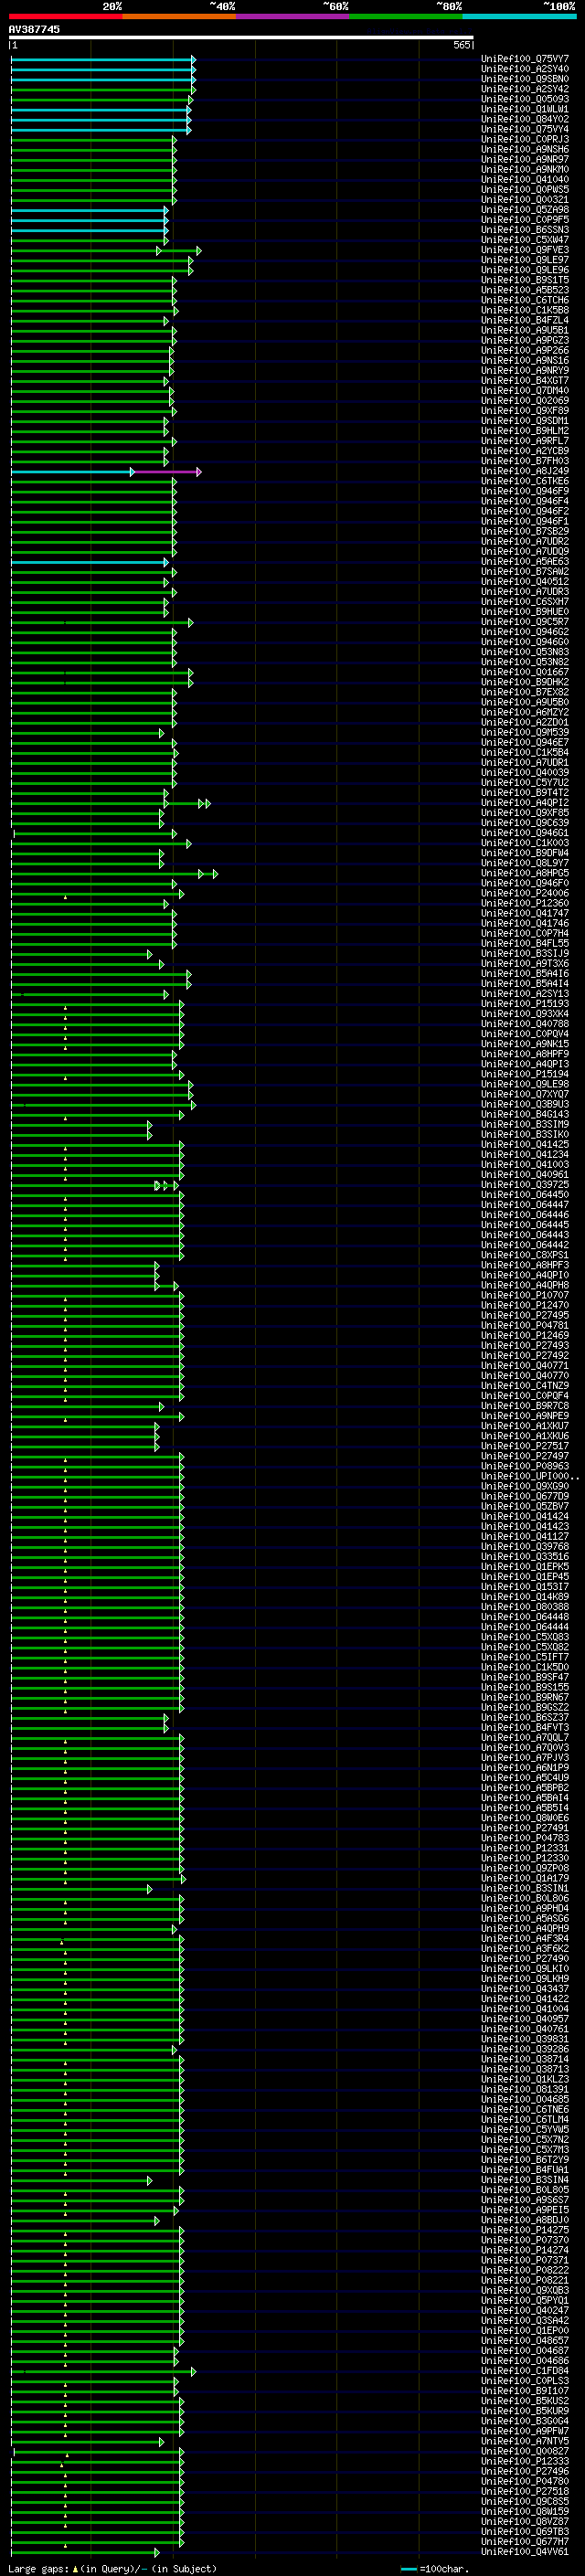Click the query end position 565
This screenshot has height=2576, width=585.
(461, 45)
